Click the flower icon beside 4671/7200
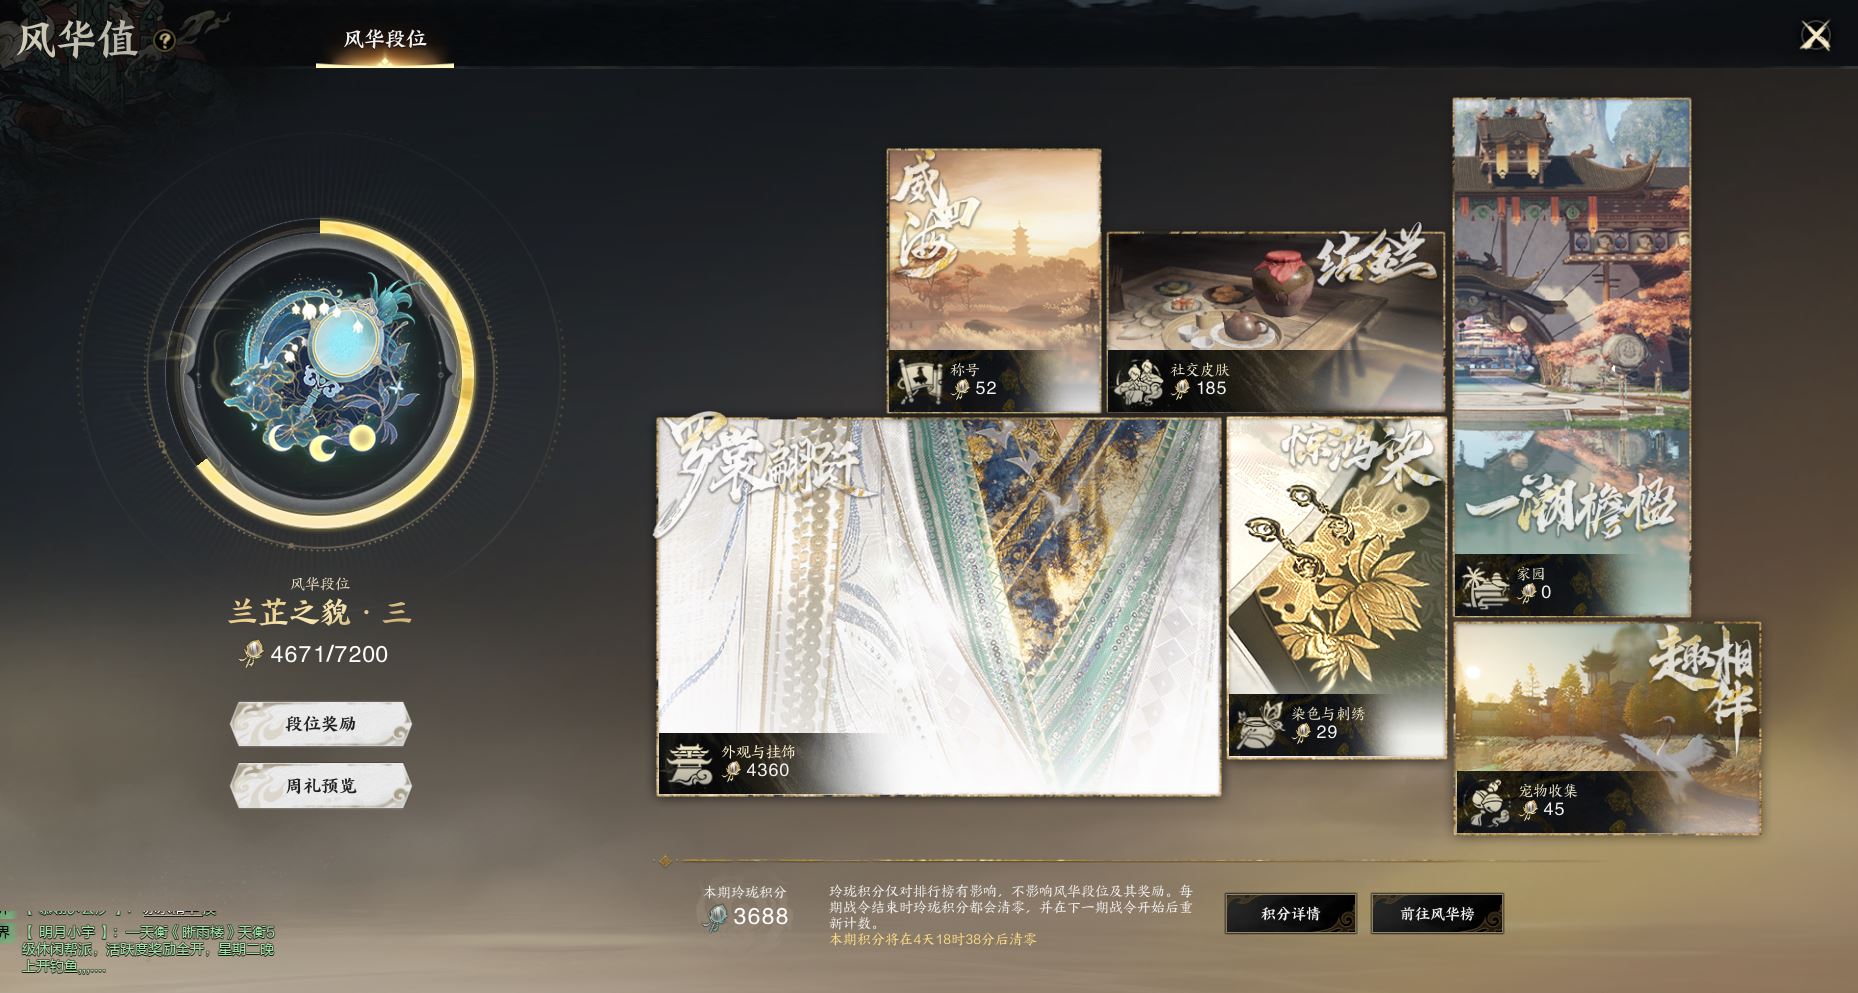This screenshot has height=993, width=1858. click(x=250, y=654)
